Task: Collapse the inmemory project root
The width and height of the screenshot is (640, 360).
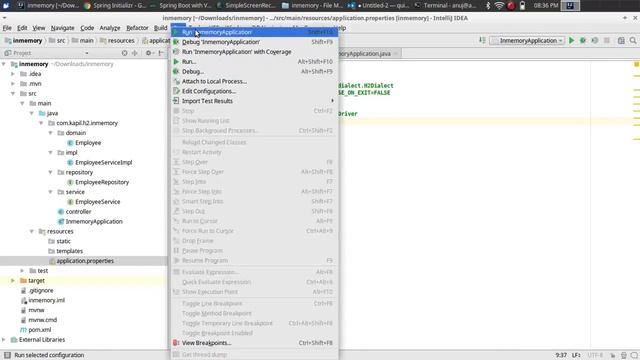Action: click(4, 64)
